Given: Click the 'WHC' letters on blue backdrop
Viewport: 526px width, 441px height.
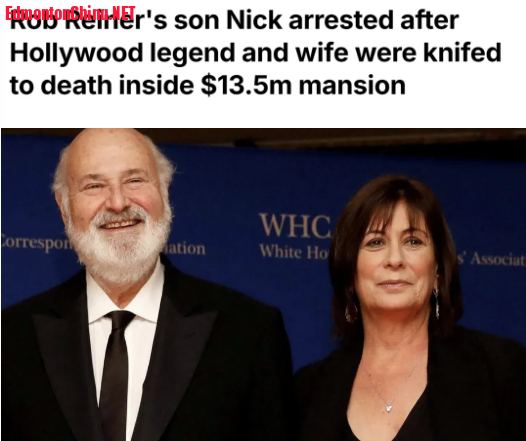Looking at the screenshot, I should [x=295, y=225].
